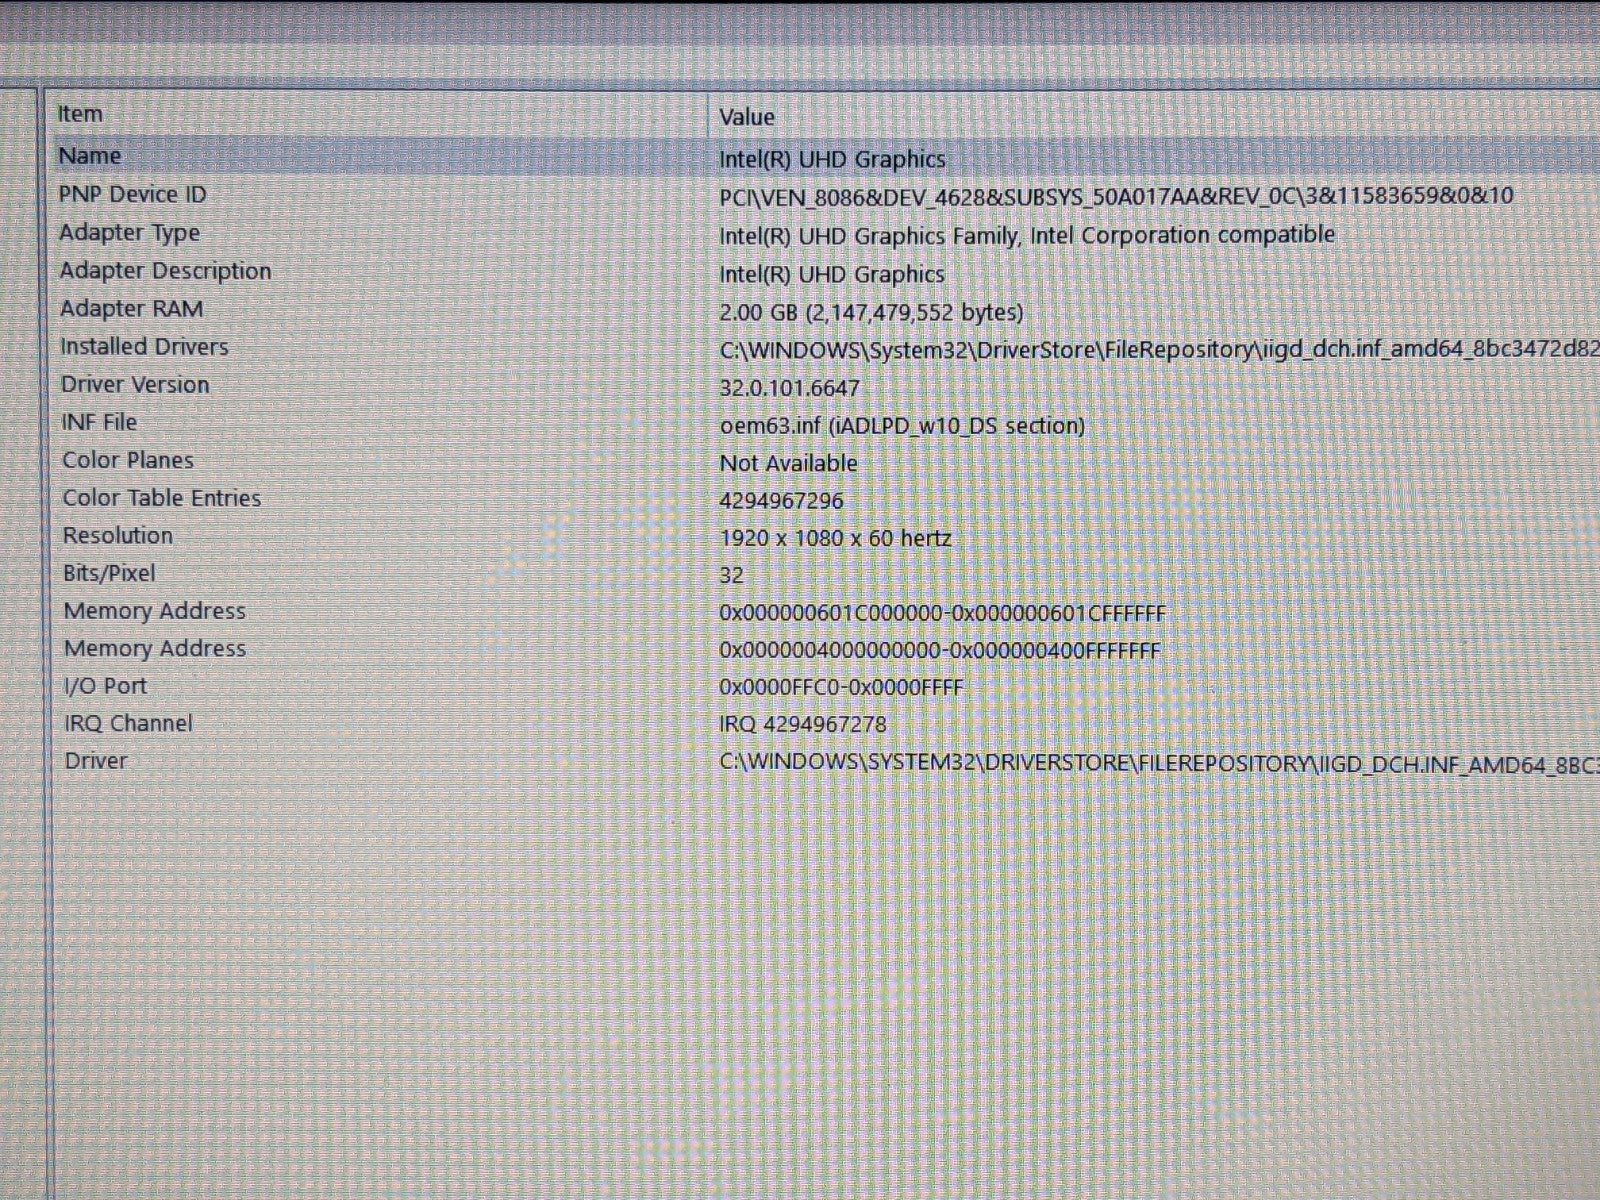Select the Adapter Description row
Viewport: 1600px width, 1200px height.
coord(165,271)
